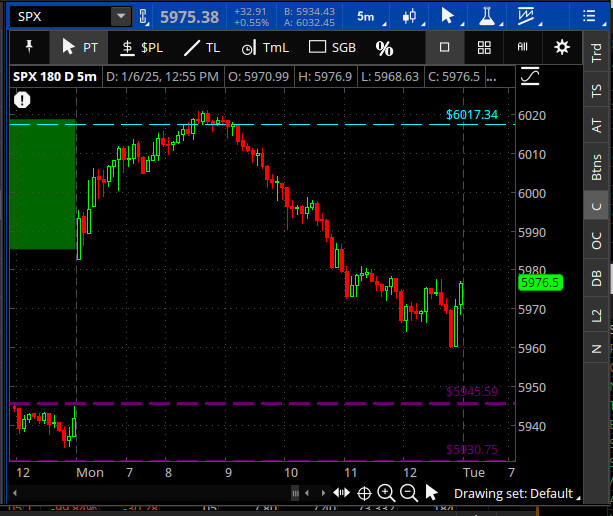Toggle single chart layout view
Screen dimensions: 613x516
445,47
